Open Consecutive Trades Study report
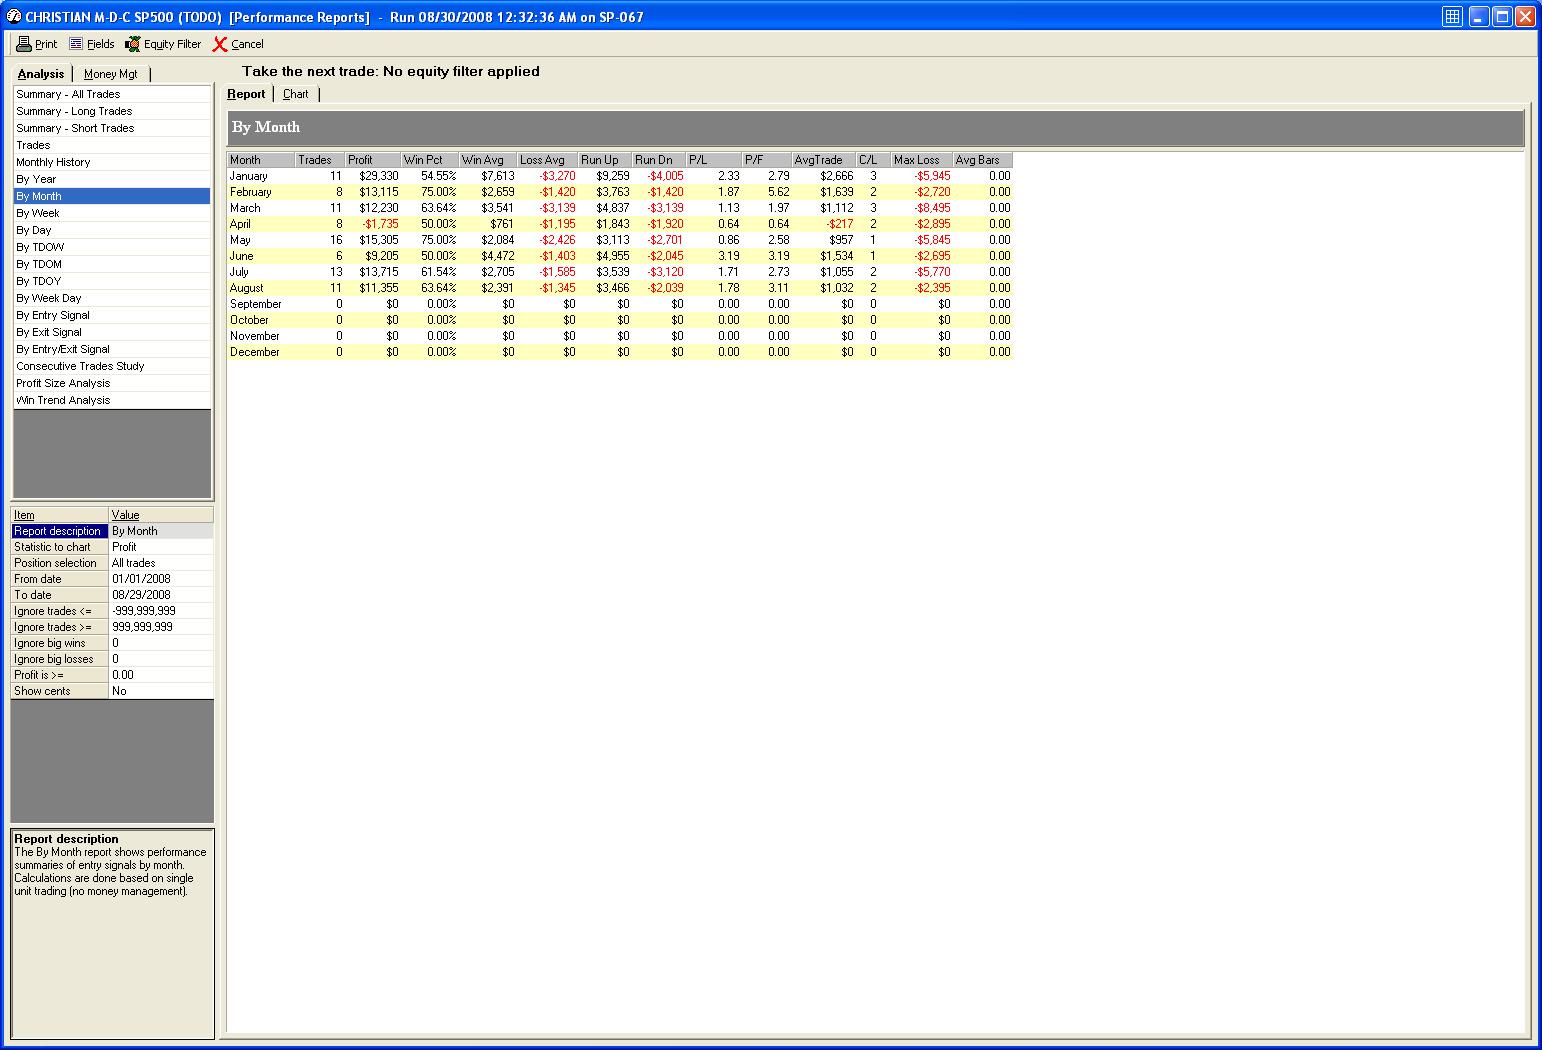Viewport: 1542px width, 1050px height. click(x=112, y=366)
